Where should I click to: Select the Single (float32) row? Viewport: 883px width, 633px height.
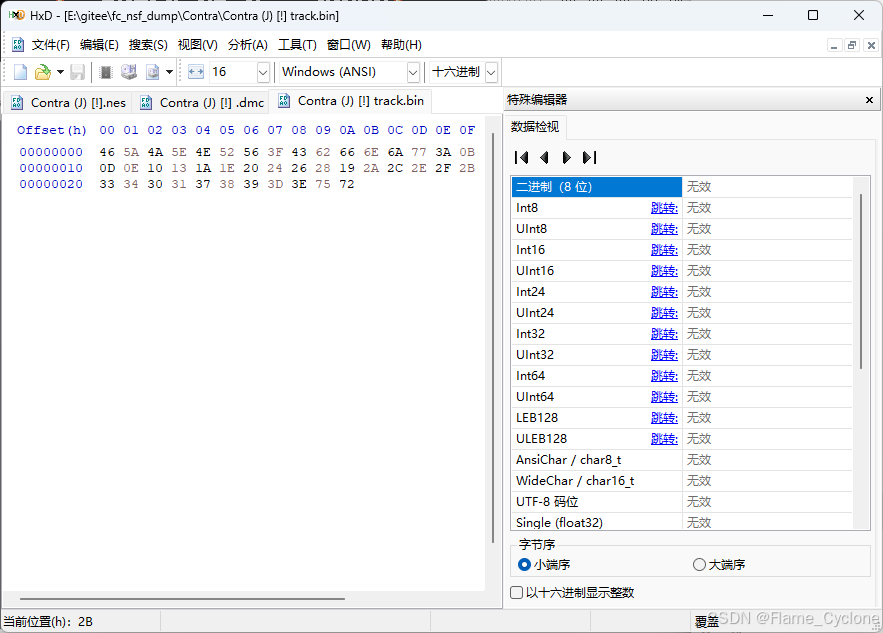click(x=682, y=523)
